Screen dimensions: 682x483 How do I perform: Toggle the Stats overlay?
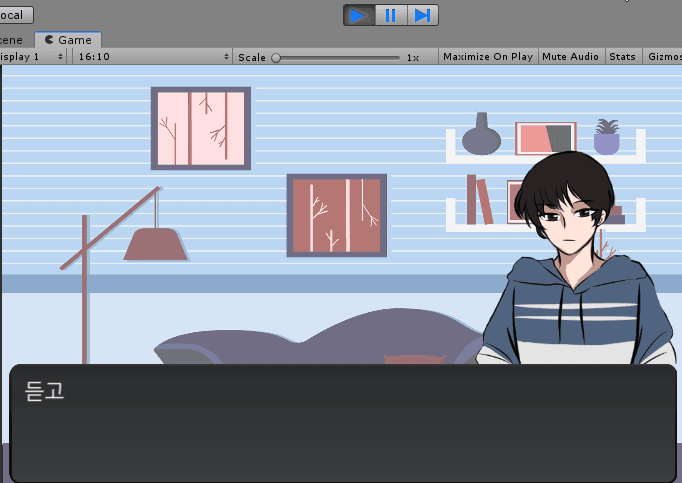(622, 57)
